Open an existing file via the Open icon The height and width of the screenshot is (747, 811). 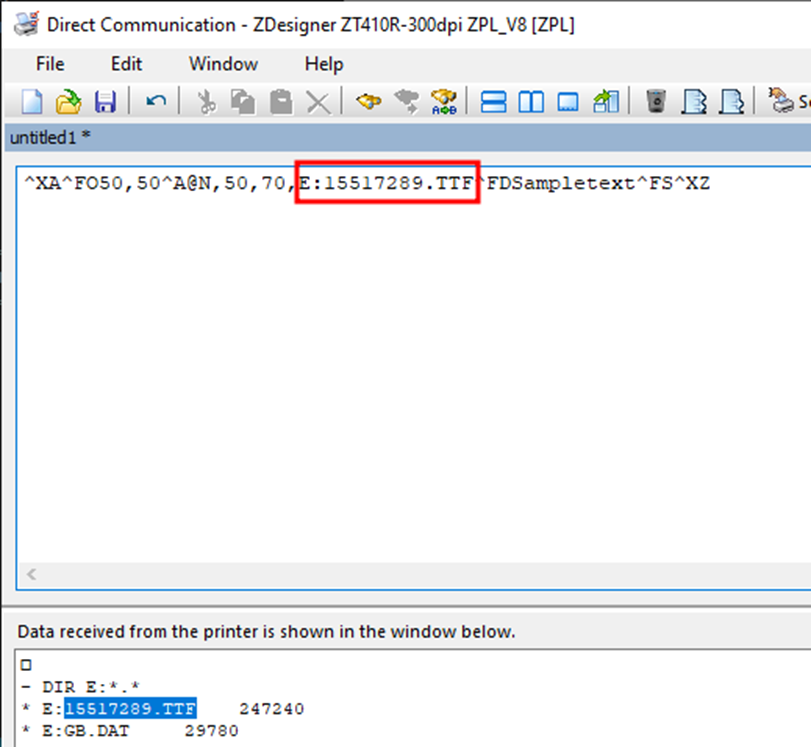pyautogui.click(x=68, y=101)
